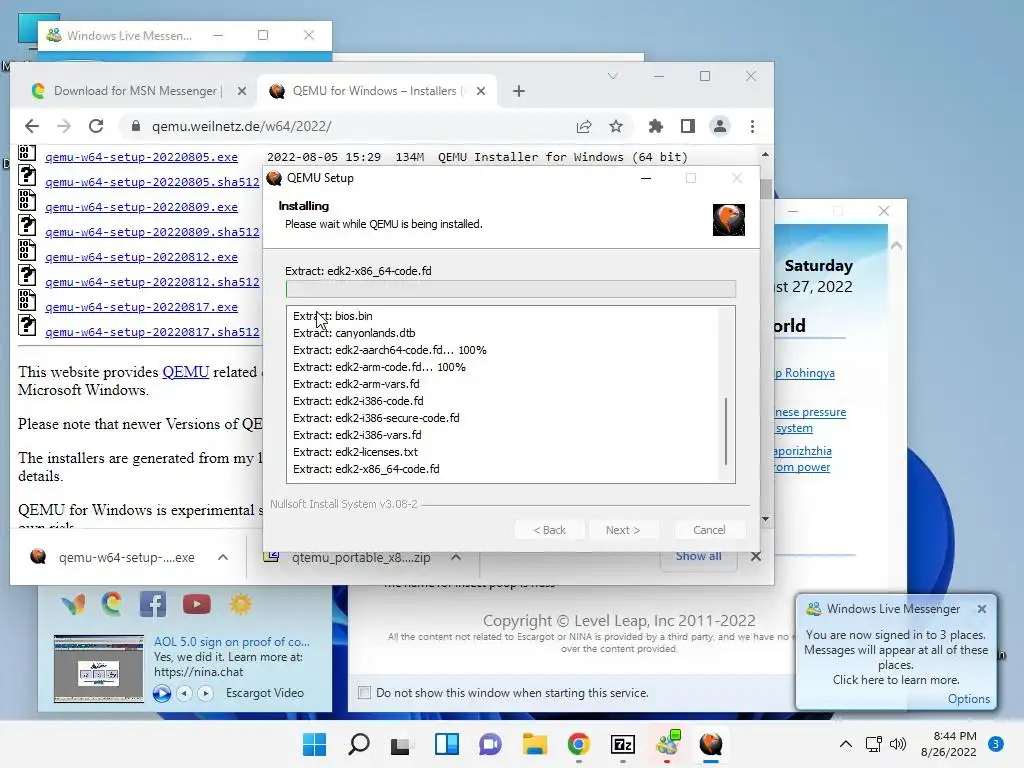Reload the QEMU page
The width and height of the screenshot is (1024, 768).
pos(96,126)
